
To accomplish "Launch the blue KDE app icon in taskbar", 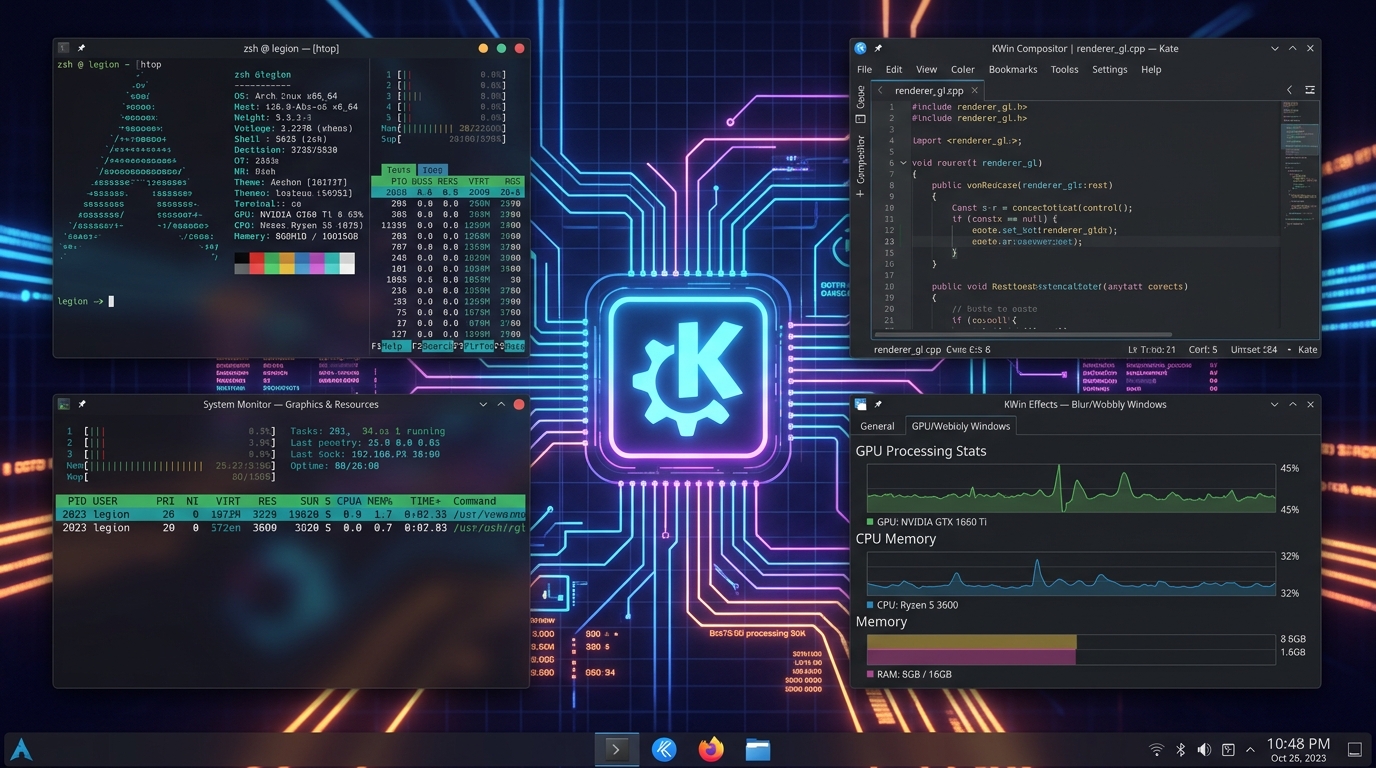I will click(664, 749).
